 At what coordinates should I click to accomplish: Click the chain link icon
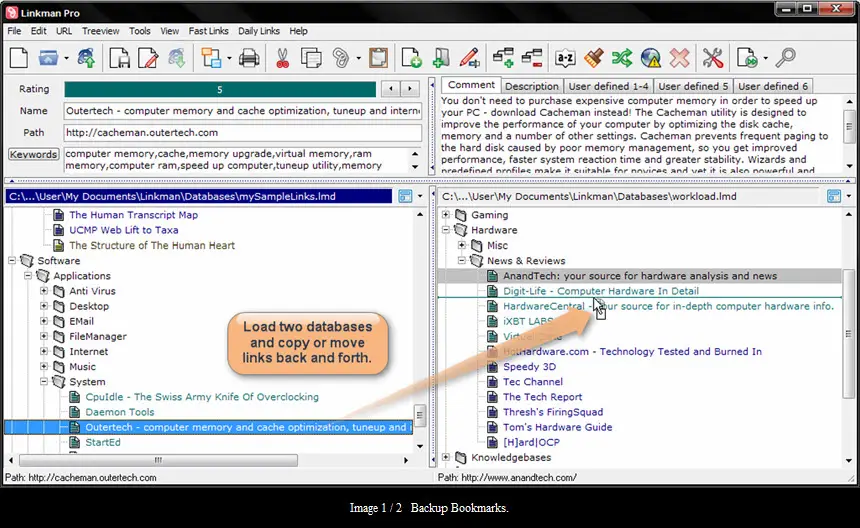[x=341, y=58]
